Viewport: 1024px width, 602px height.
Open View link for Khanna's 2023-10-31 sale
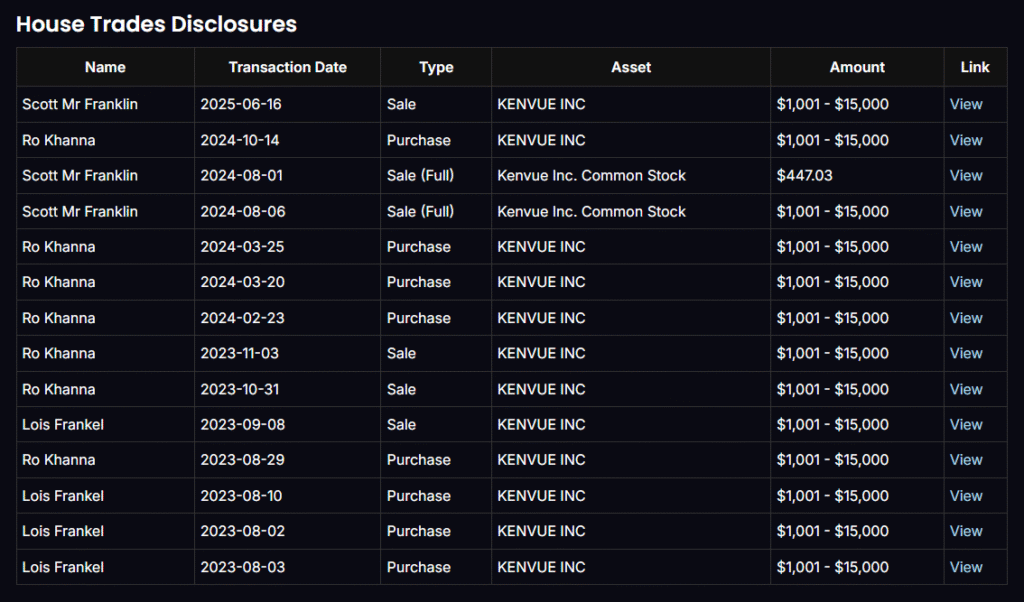point(966,389)
